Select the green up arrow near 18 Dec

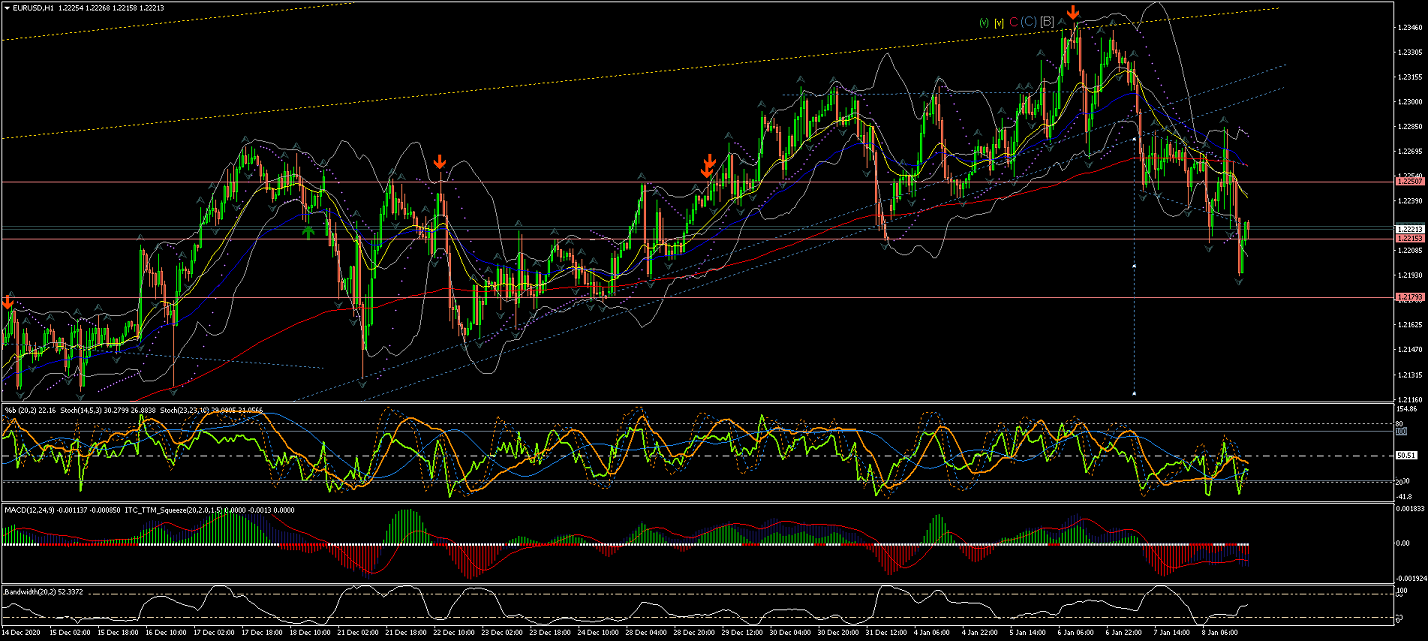tap(310, 232)
